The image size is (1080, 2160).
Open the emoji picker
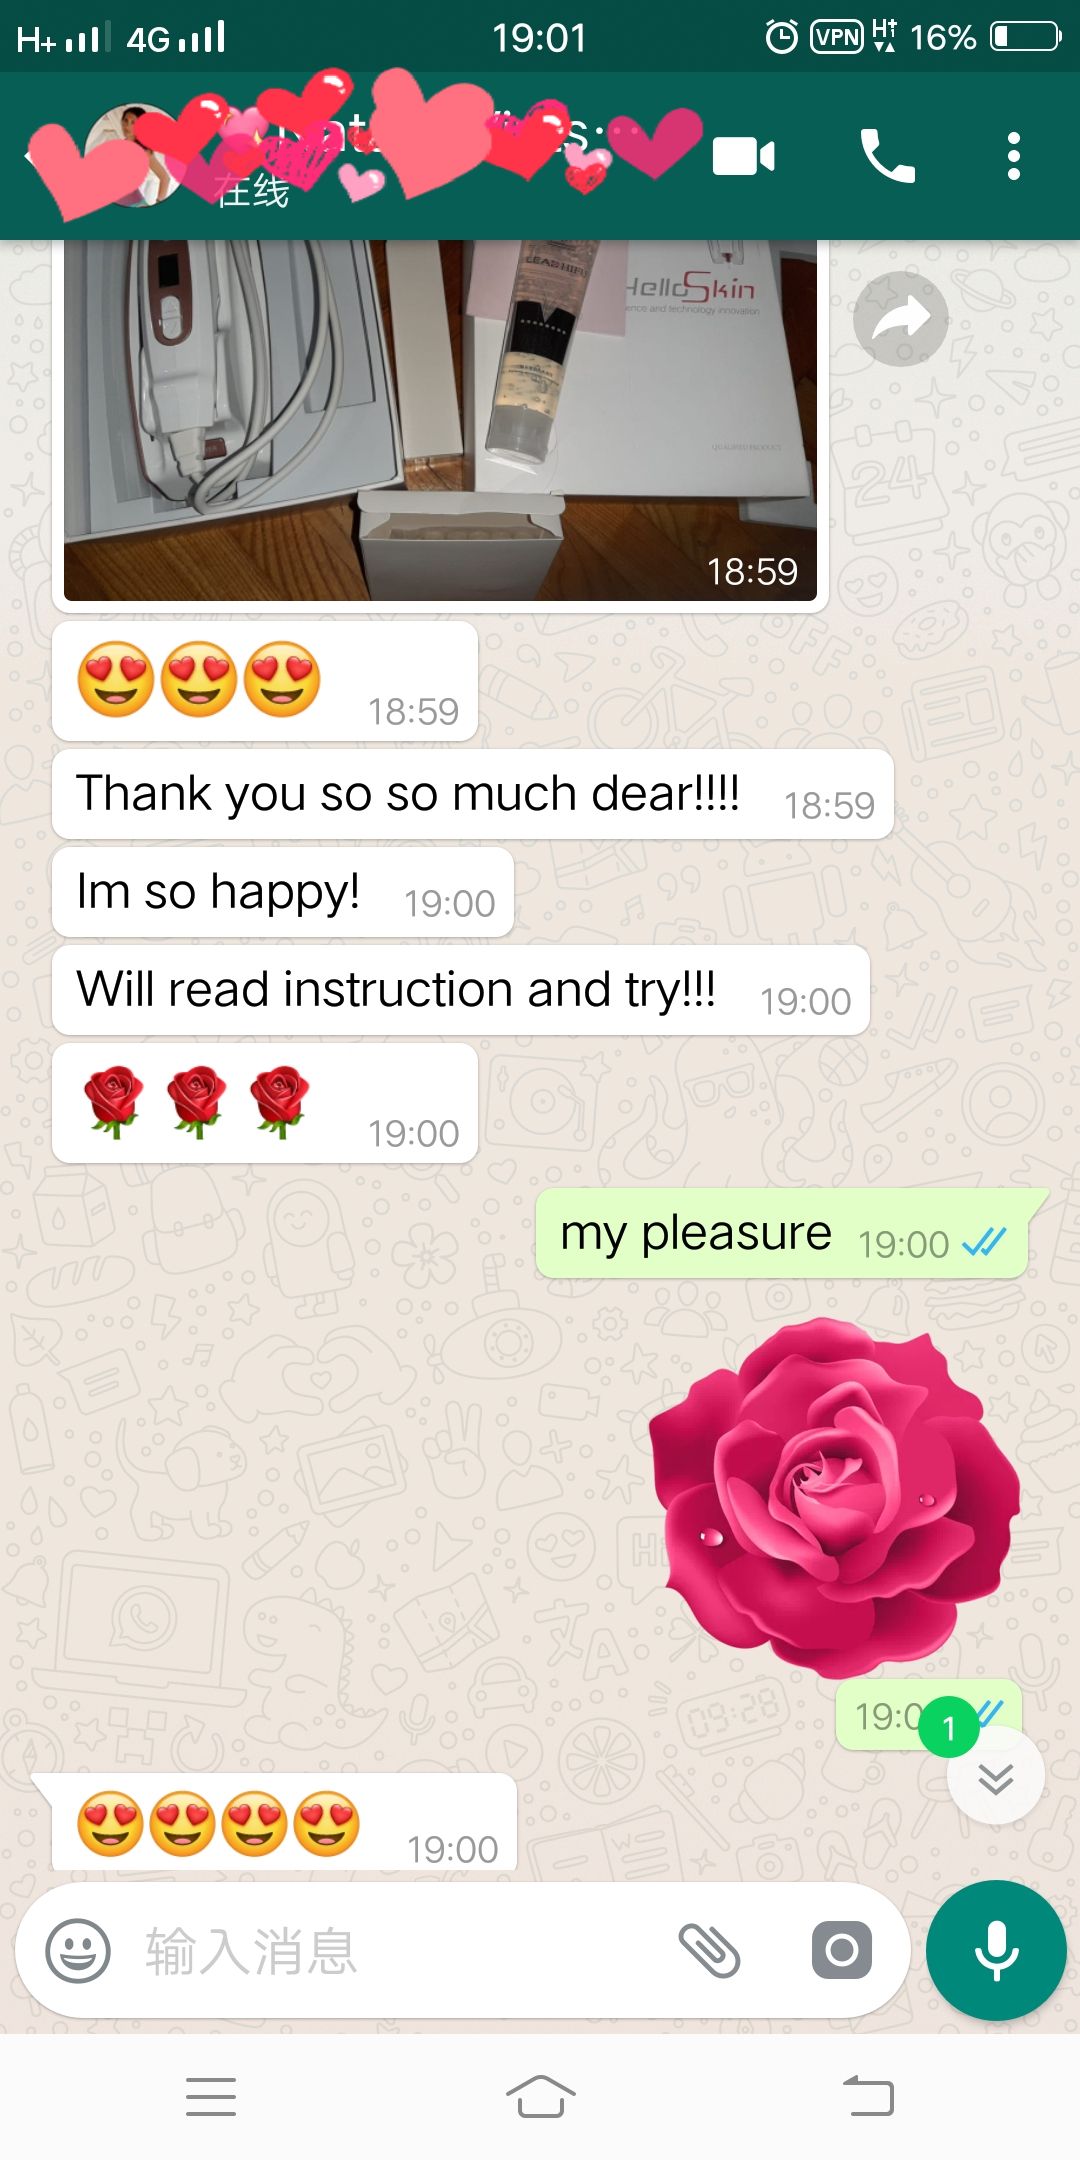click(x=78, y=1950)
